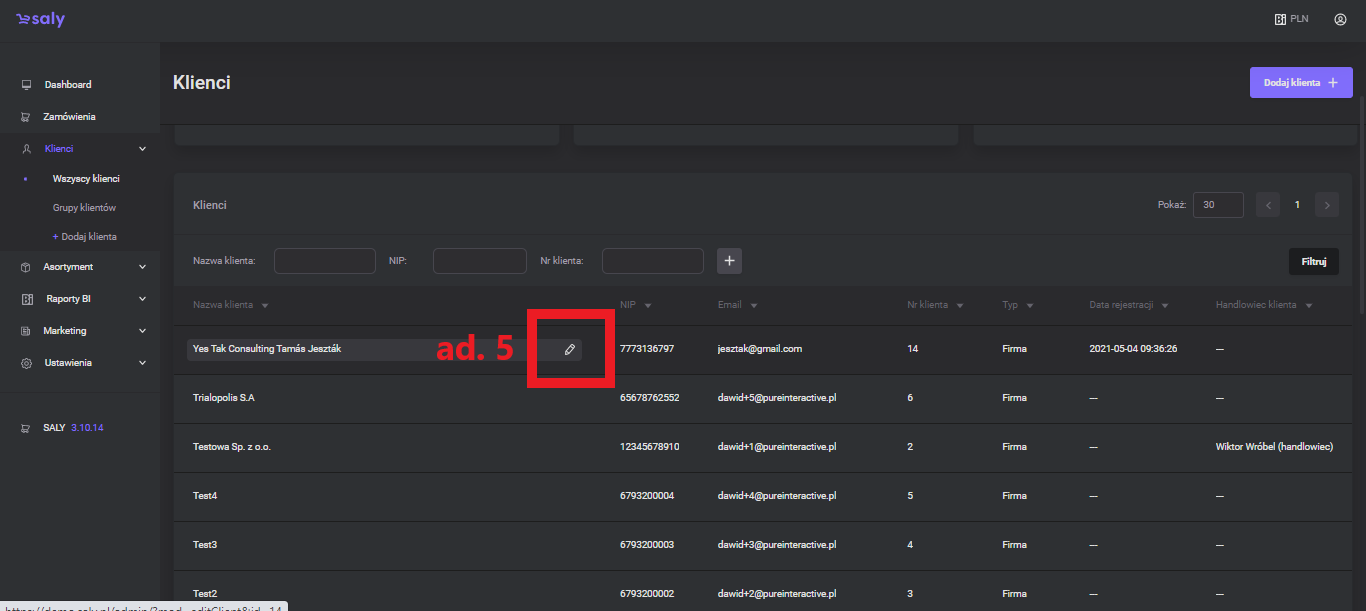
Task: Click the Dodaj klienta button
Action: 1300,83
